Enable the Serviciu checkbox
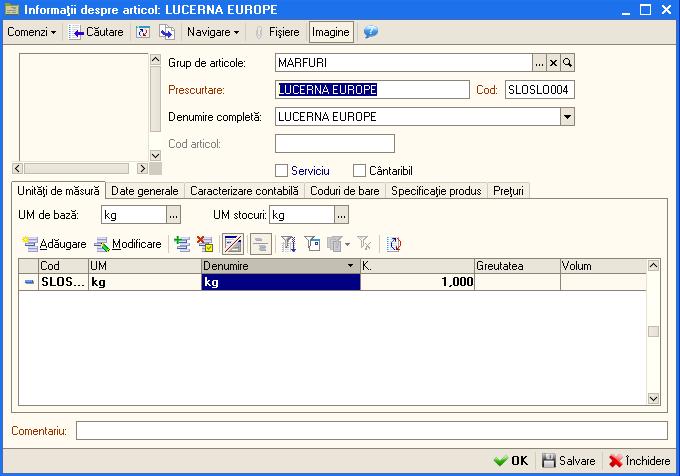The height and width of the screenshot is (476, 680). pos(281,171)
